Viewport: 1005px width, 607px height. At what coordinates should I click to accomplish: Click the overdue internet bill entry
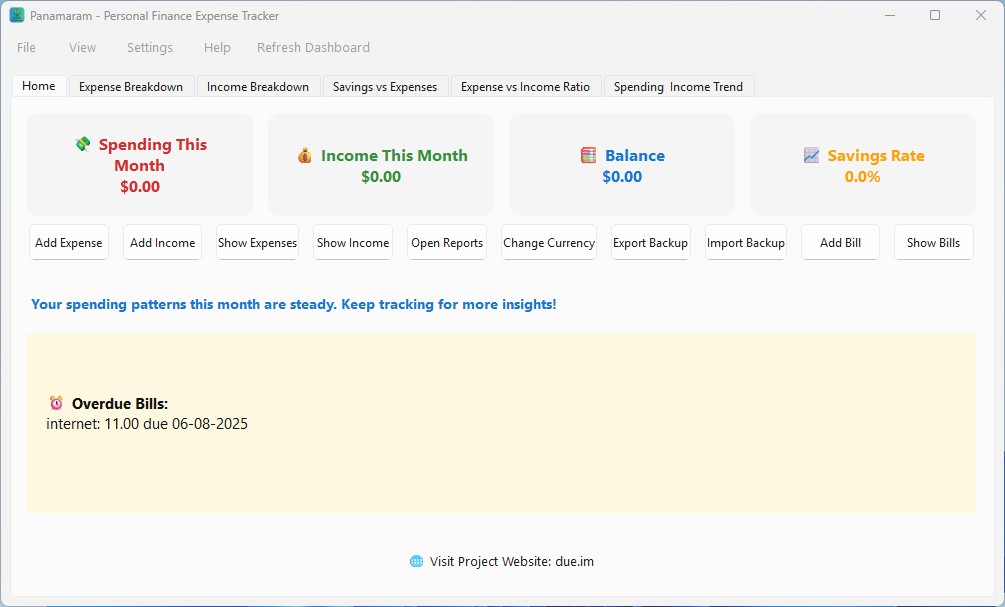(147, 424)
